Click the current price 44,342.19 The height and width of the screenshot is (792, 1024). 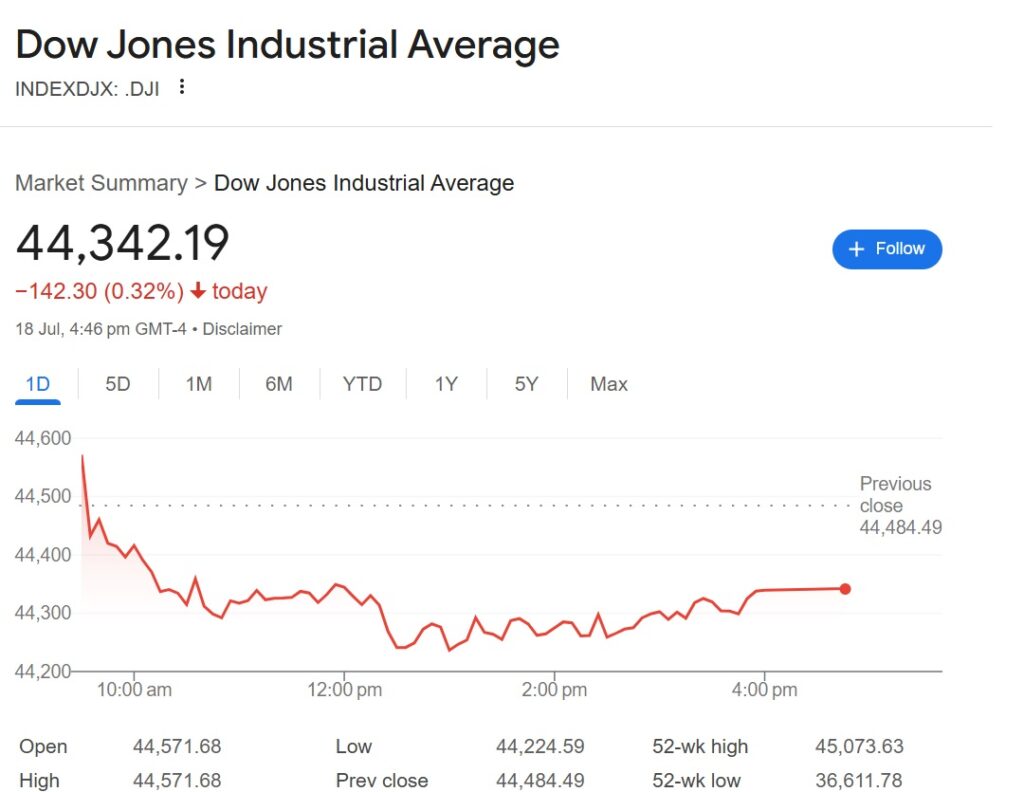(123, 243)
